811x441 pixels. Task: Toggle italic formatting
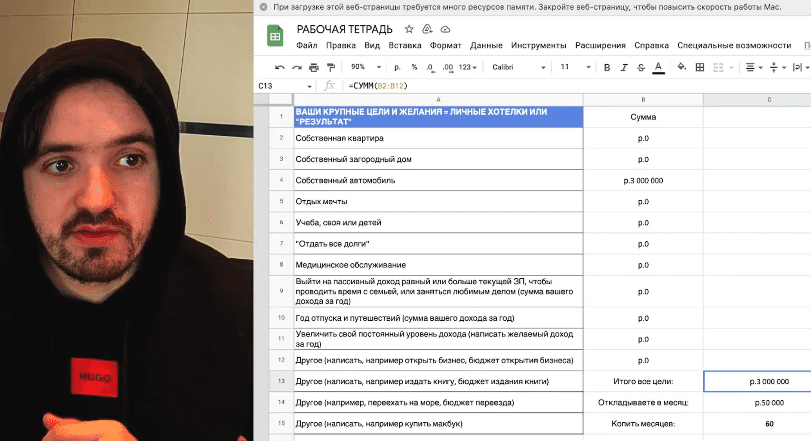(624, 67)
